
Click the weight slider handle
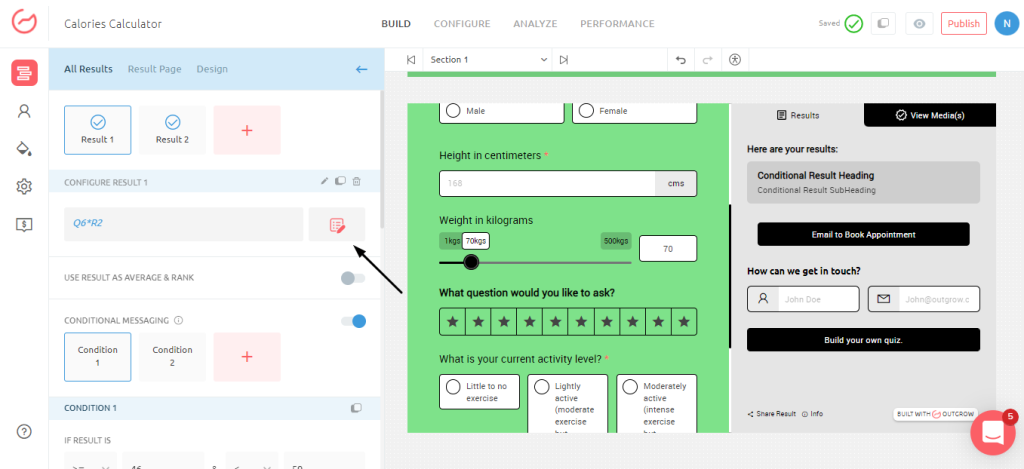[471, 263]
